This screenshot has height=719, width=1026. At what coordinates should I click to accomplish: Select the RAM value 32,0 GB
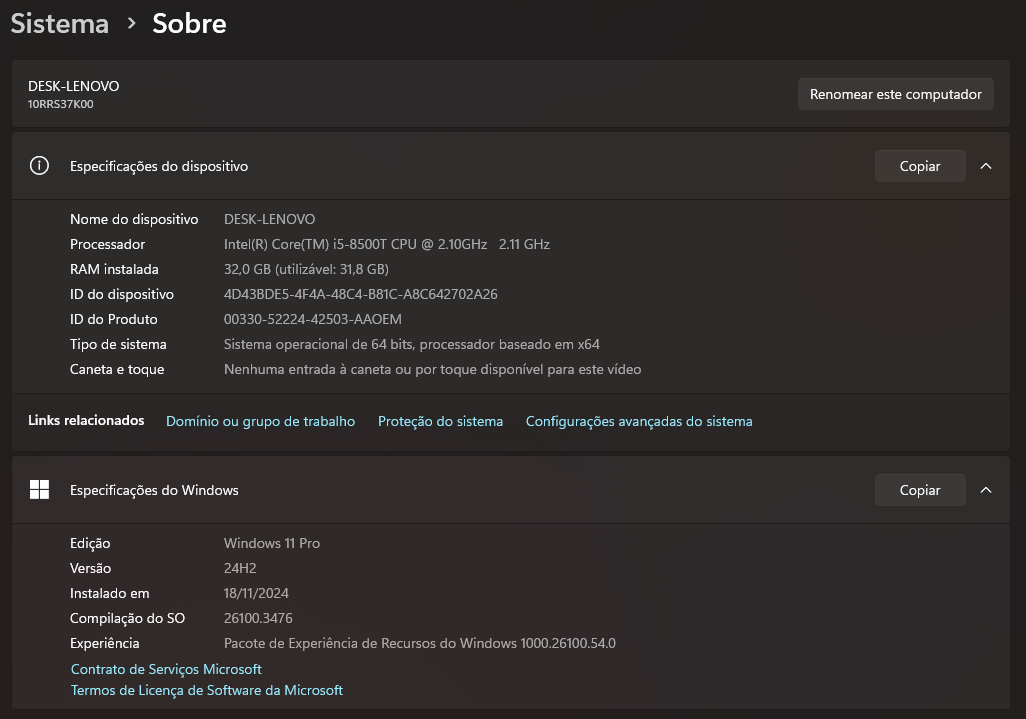point(306,269)
